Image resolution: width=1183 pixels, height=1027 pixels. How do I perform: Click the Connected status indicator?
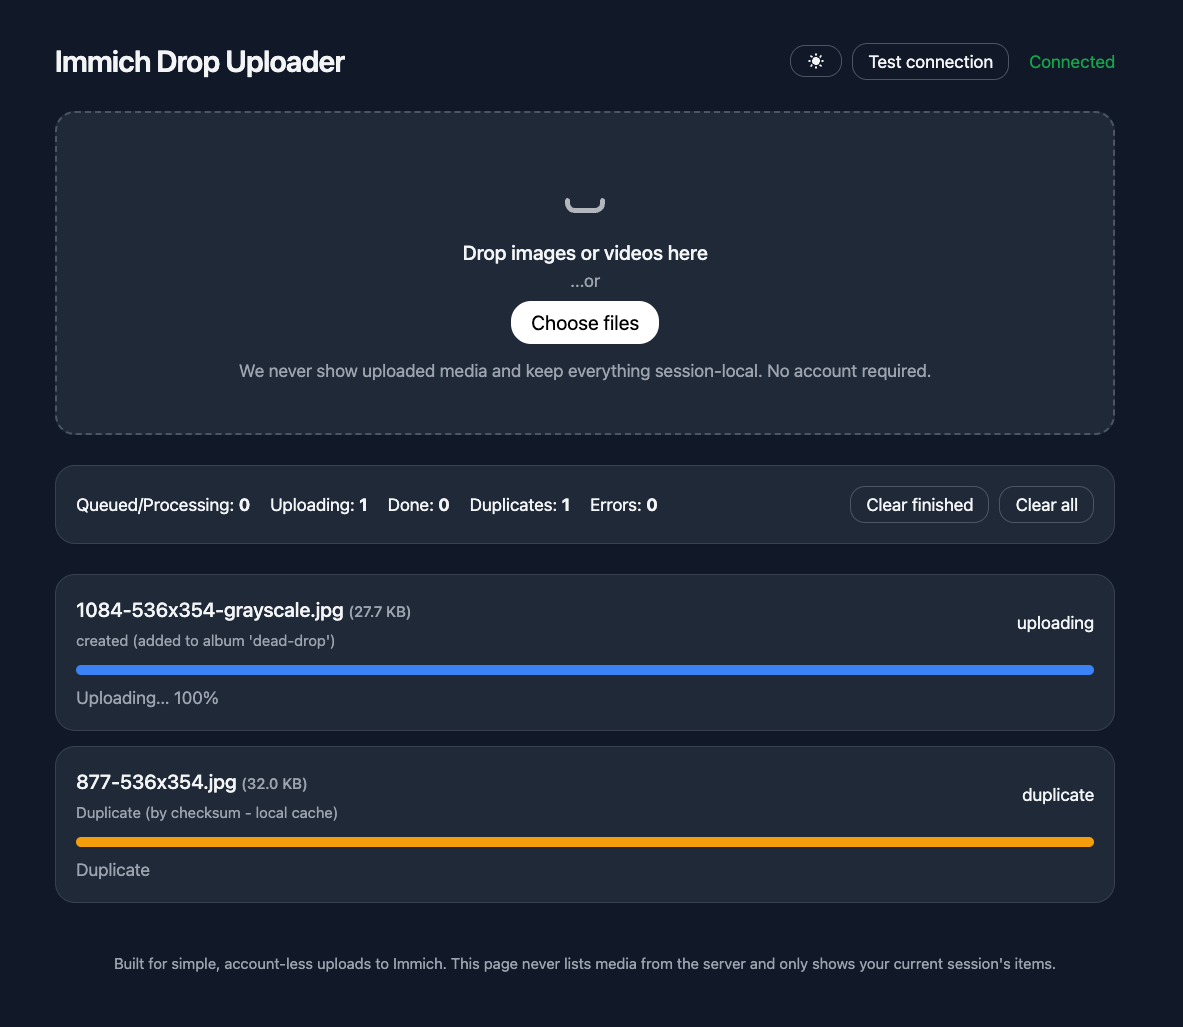click(x=1071, y=61)
